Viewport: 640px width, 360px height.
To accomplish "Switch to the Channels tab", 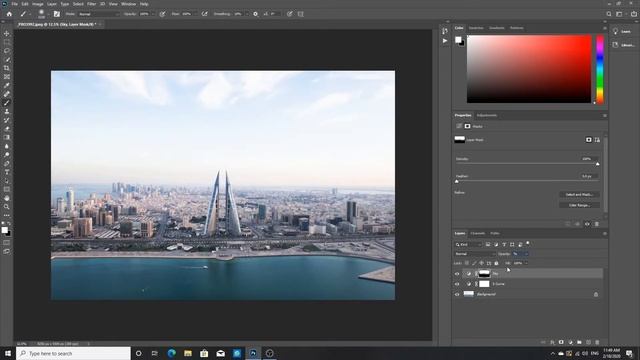I will (x=478, y=233).
